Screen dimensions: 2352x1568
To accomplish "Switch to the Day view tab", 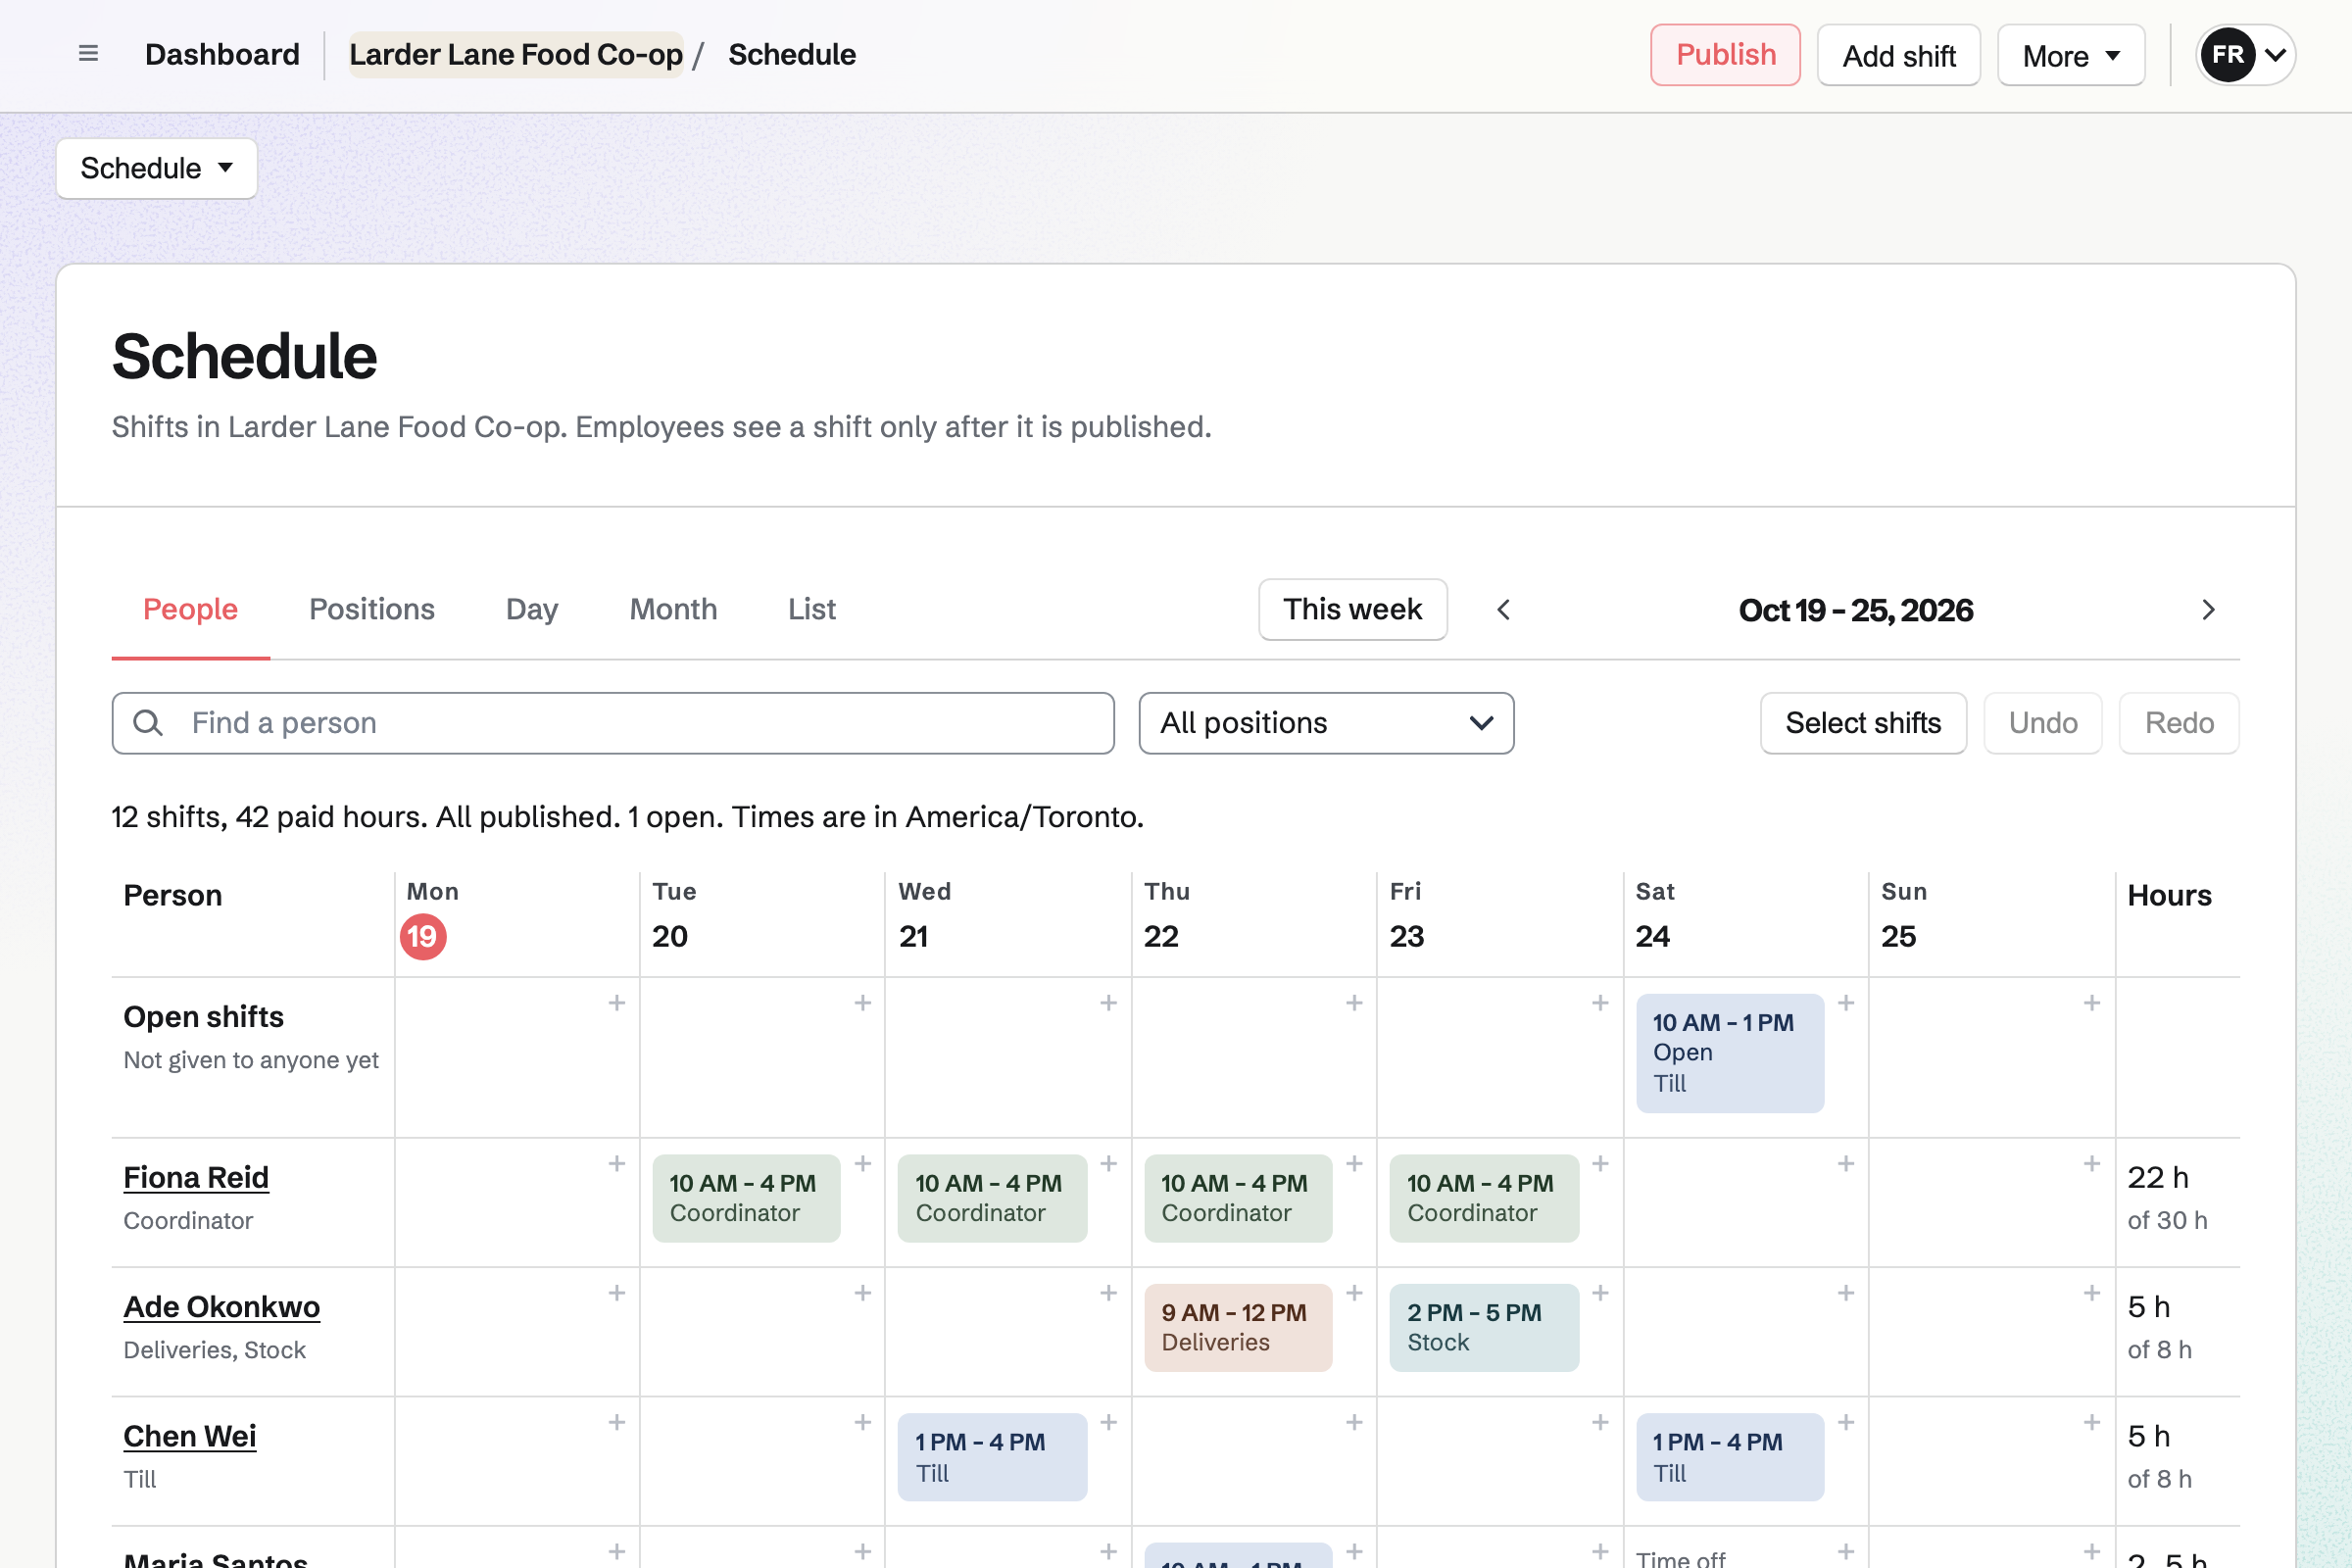I will (x=532, y=609).
